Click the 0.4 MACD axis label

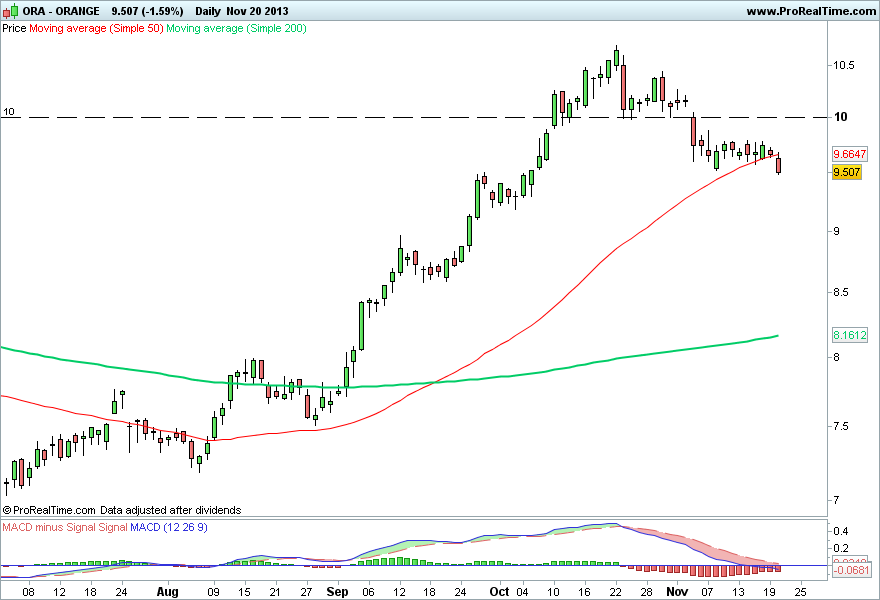click(x=841, y=531)
